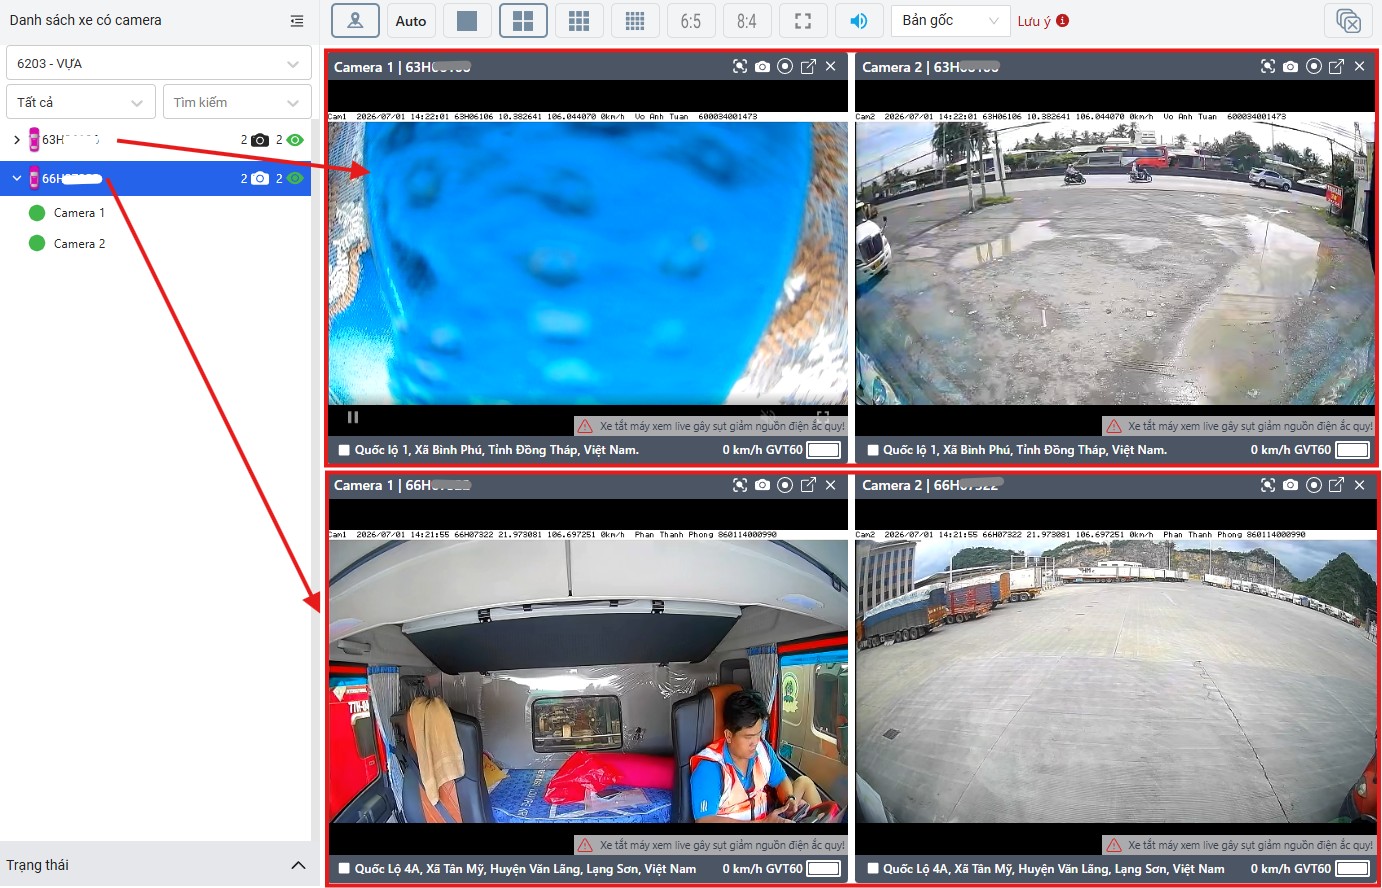Take snapshot of 66H Camera 2
Viewport: 1382px width, 888px height.
pyautogui.click(x=1291, y=485)
